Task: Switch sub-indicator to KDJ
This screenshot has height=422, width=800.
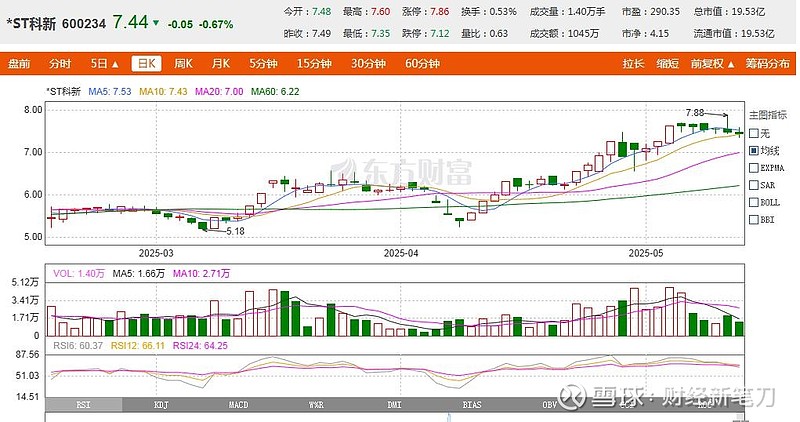Action: click(x=161, y=405)
